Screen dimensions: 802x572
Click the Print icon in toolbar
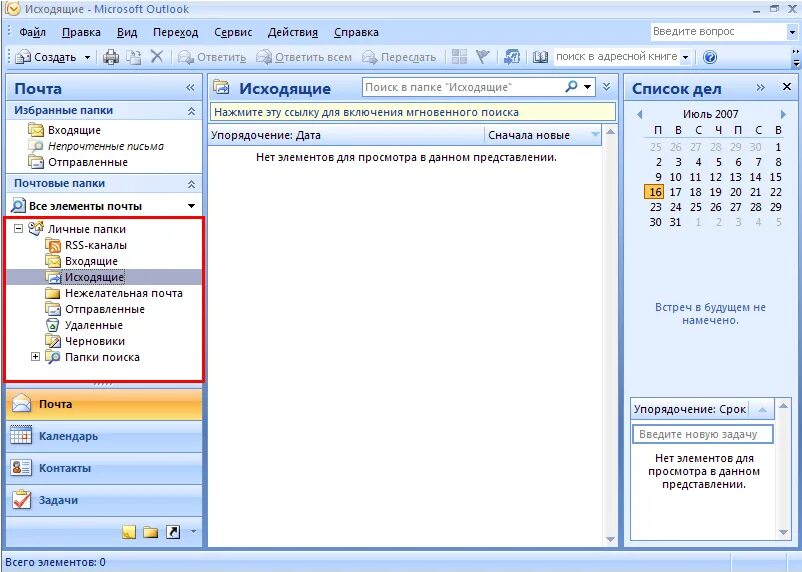(110, 57)
